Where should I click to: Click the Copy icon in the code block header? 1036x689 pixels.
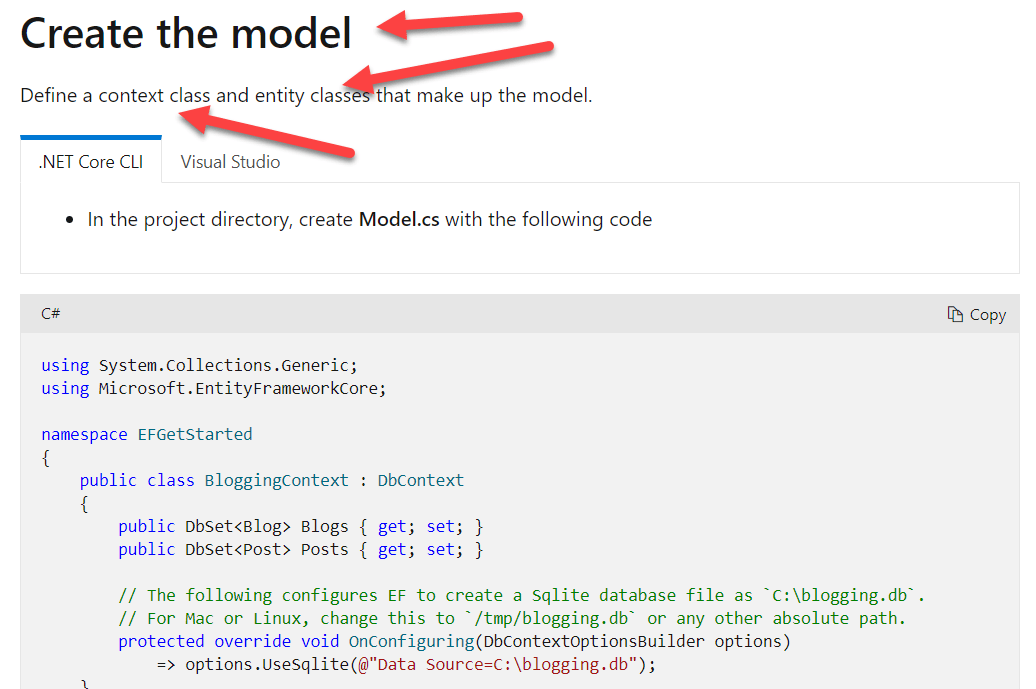tap(955, 315)
